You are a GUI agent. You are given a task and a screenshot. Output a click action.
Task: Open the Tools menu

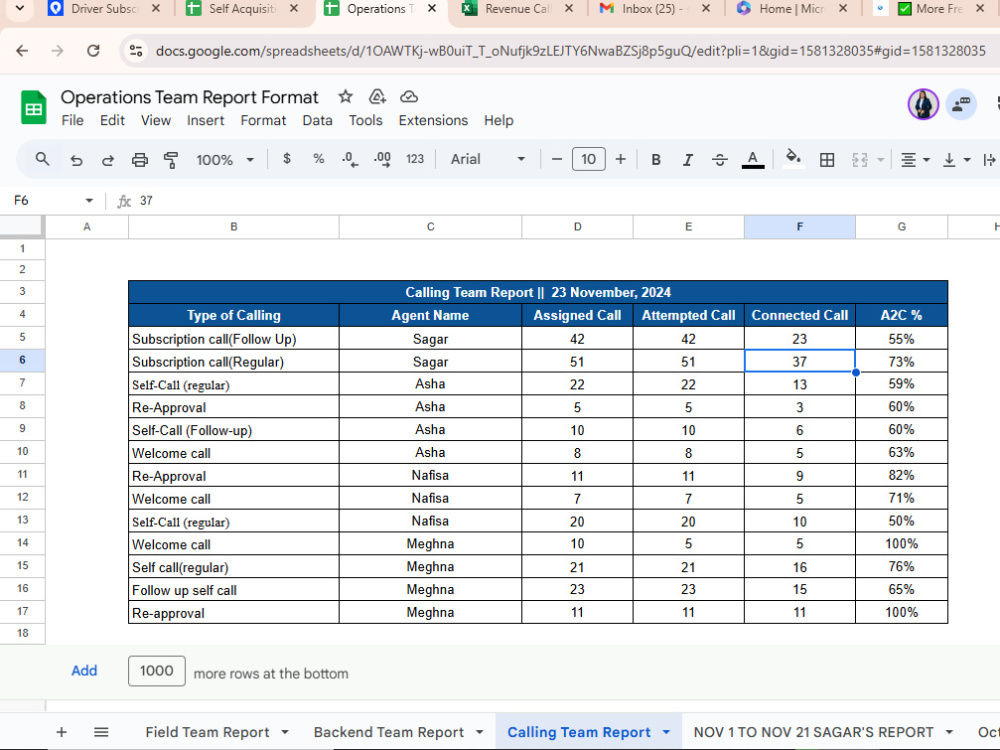click(x=365, y=121)
